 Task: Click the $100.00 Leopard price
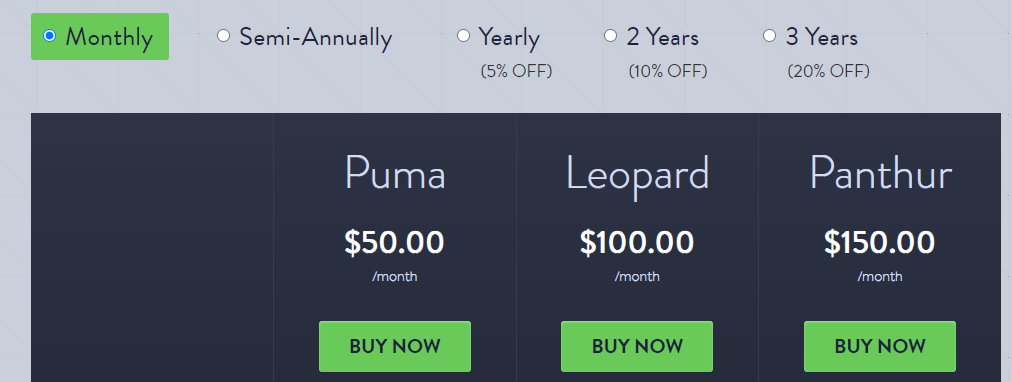click(637, 243)
